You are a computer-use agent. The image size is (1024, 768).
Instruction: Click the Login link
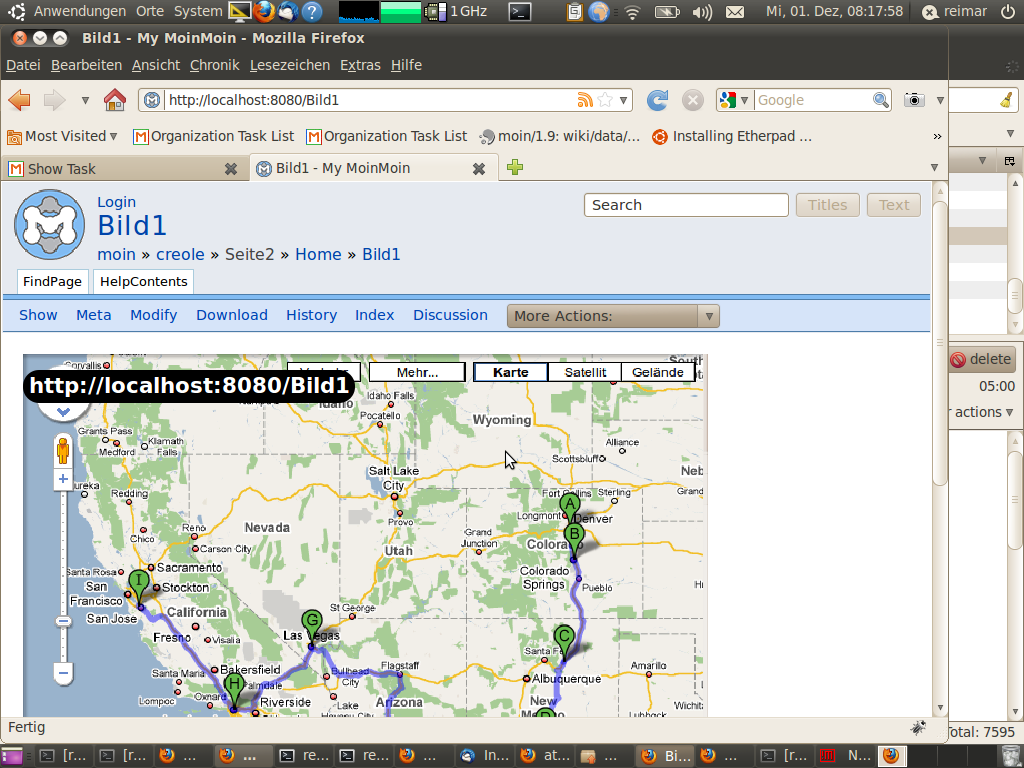tap(116, 202)
